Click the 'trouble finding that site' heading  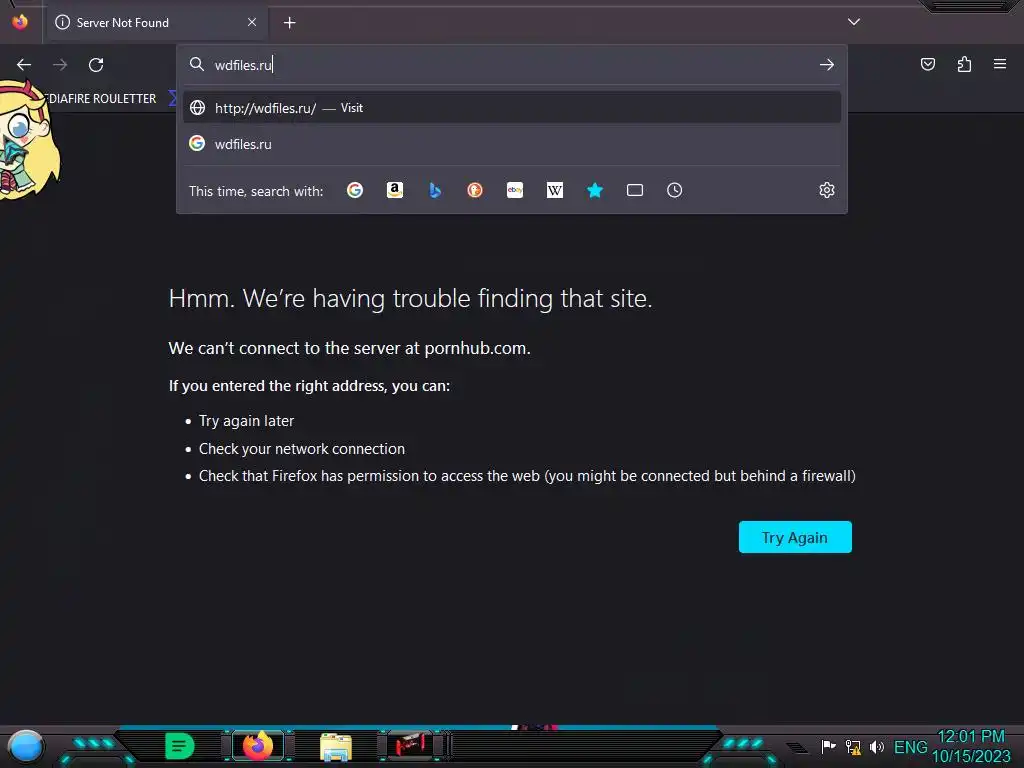(410, 298)
